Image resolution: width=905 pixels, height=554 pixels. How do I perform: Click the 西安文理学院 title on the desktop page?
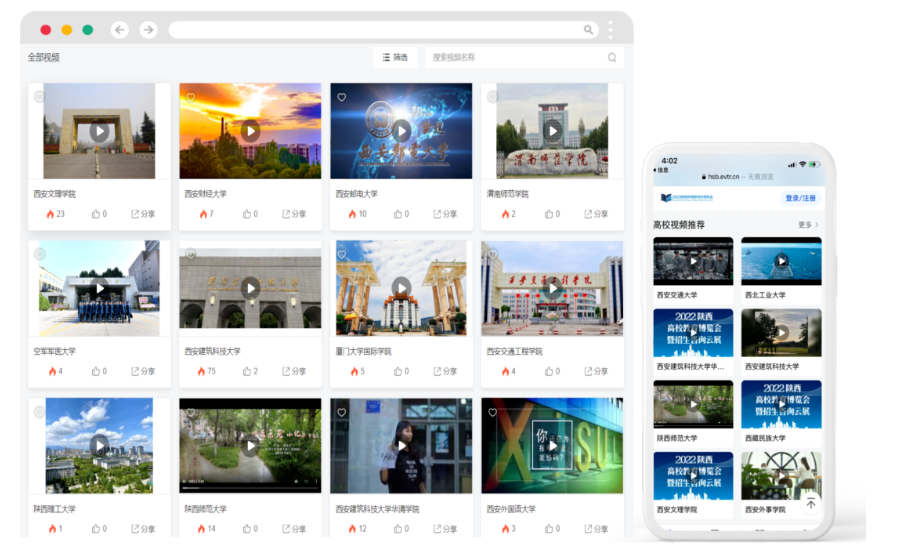pos(54,194)
